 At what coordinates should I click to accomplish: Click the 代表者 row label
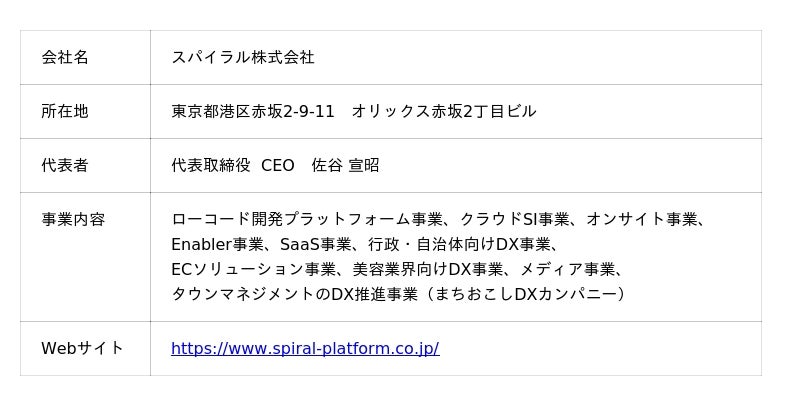(65, 166)
